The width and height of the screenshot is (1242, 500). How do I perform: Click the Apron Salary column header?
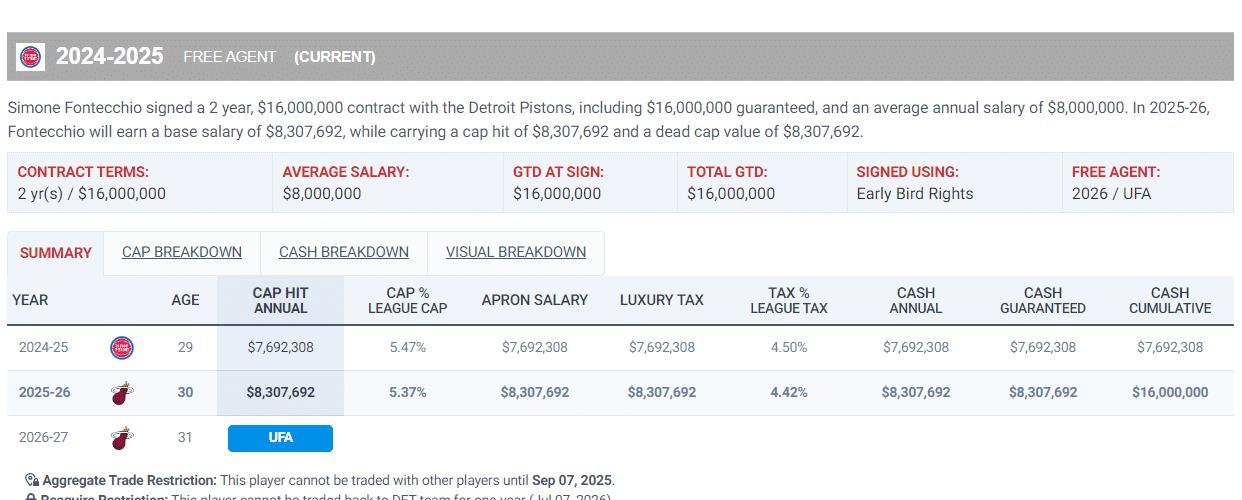pyautogui.click(x=534, y=300)
